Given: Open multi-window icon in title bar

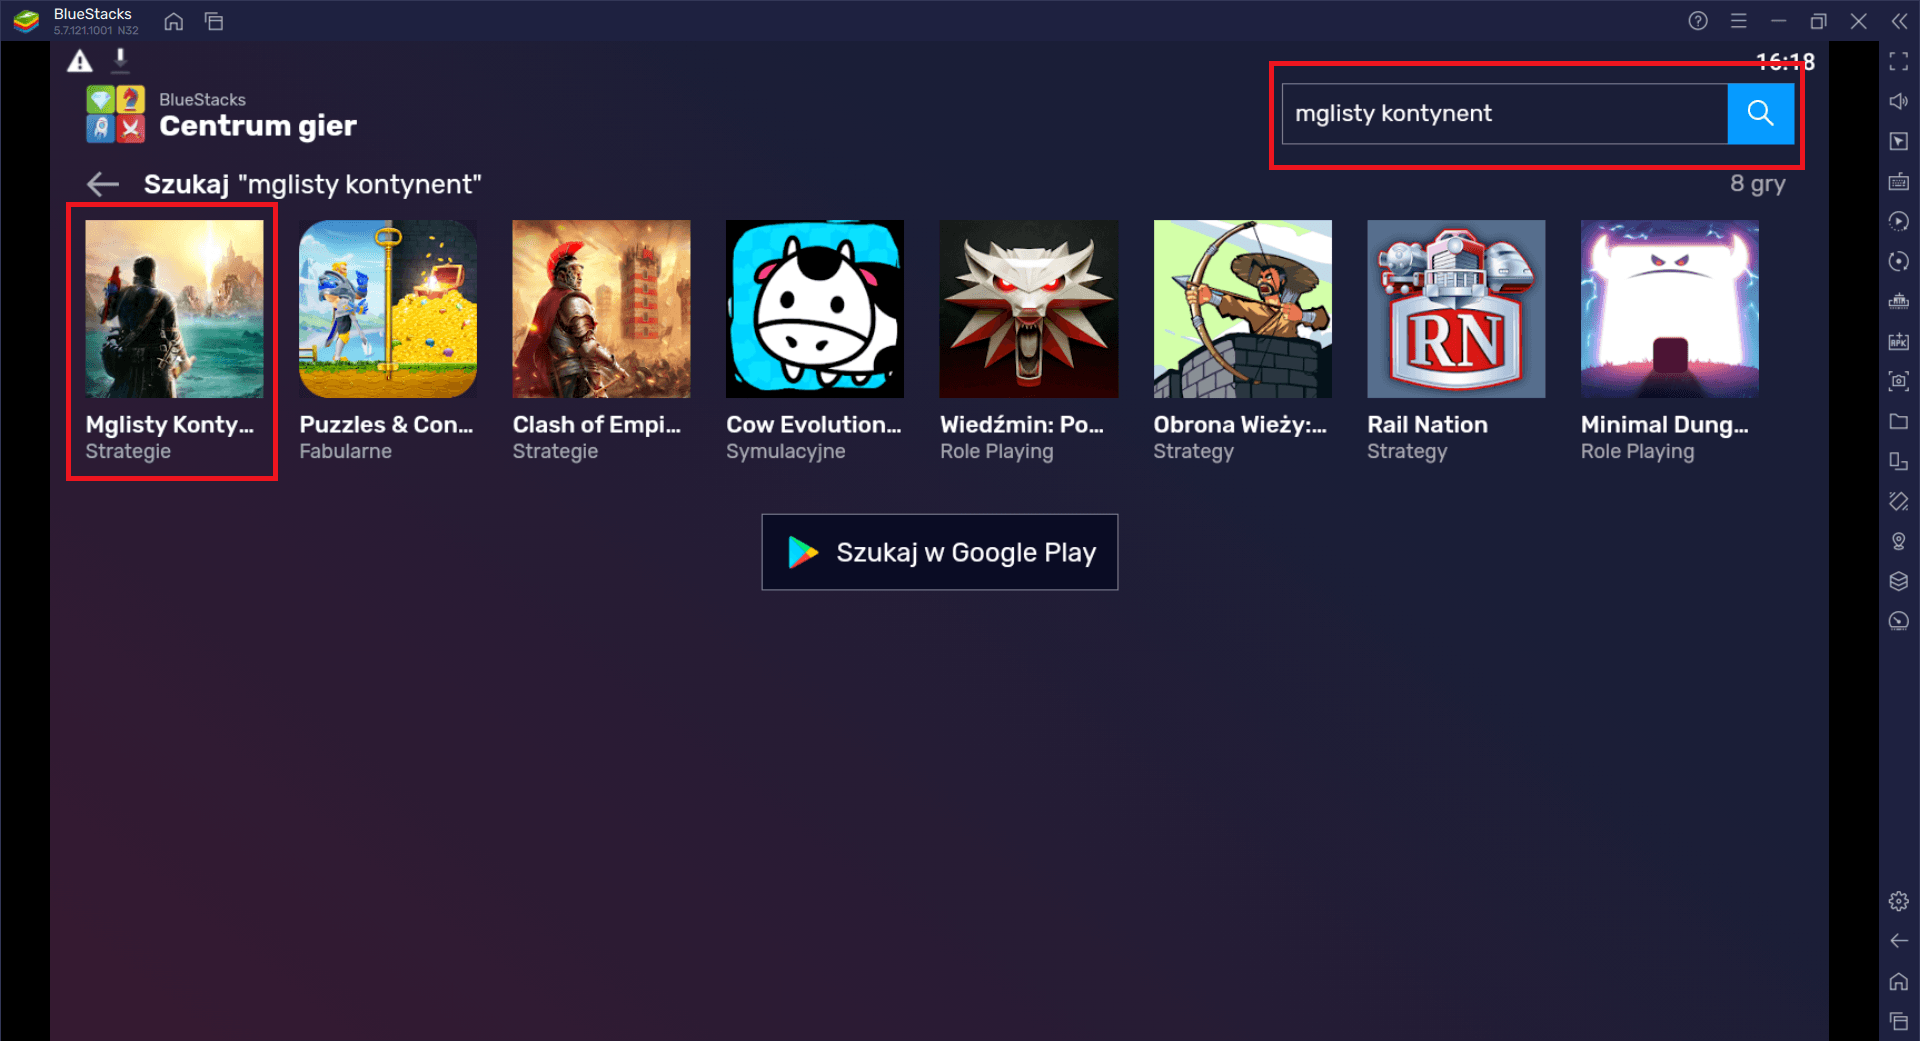Looking at the screenshot, I should click(214, 21).
